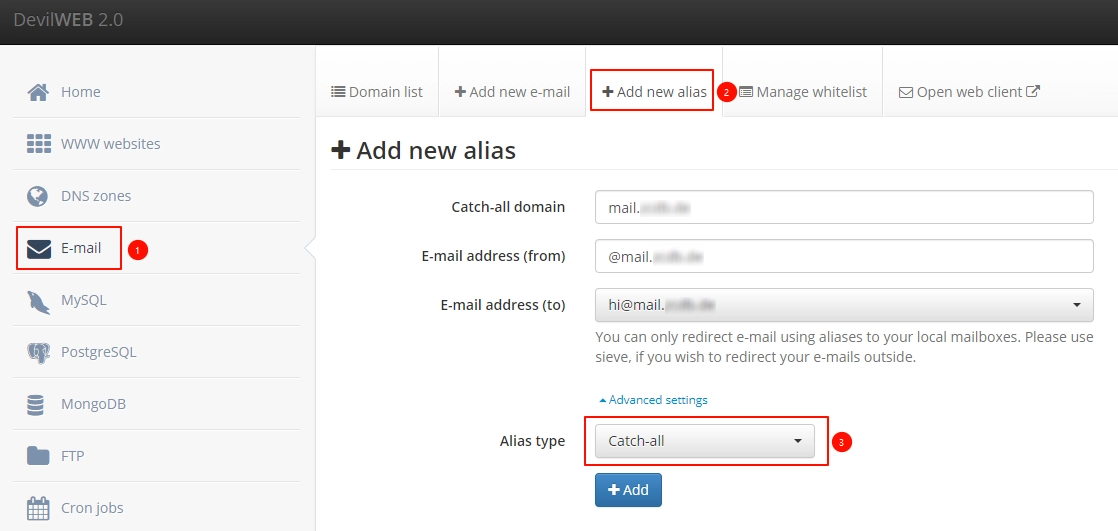Viewport: 1118px width, 531px height.
Task: Open the Alias type Catch-all dropdown
Action: tap(704, 441)
